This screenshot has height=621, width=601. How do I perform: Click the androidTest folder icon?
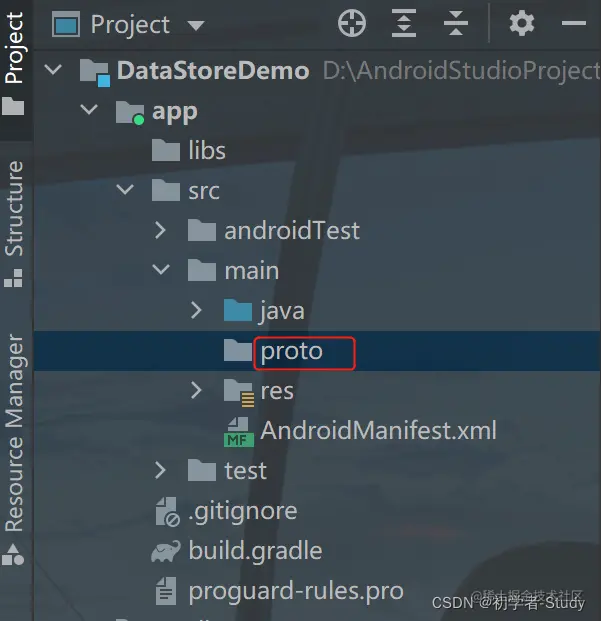[x=202, y=230]
